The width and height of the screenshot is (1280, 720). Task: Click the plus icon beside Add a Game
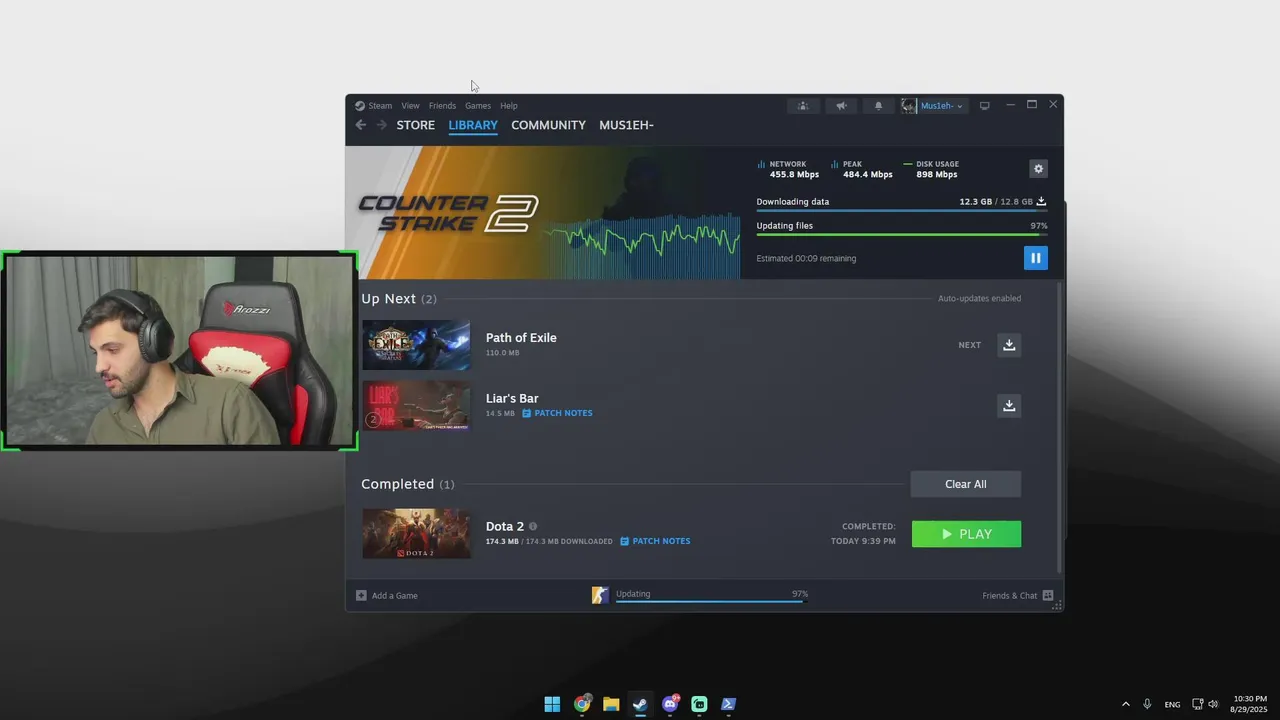pyautogui.click(x=361, y=595)
